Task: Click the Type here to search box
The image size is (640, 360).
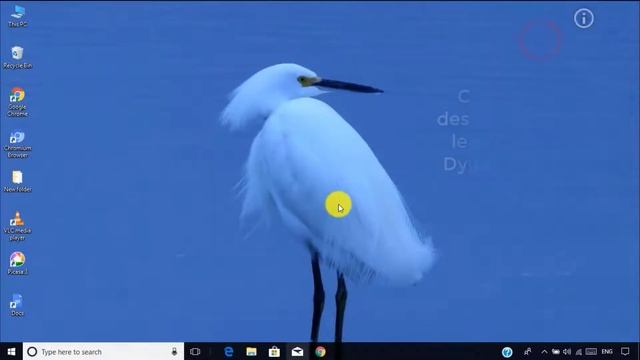Action: (103, 351)
